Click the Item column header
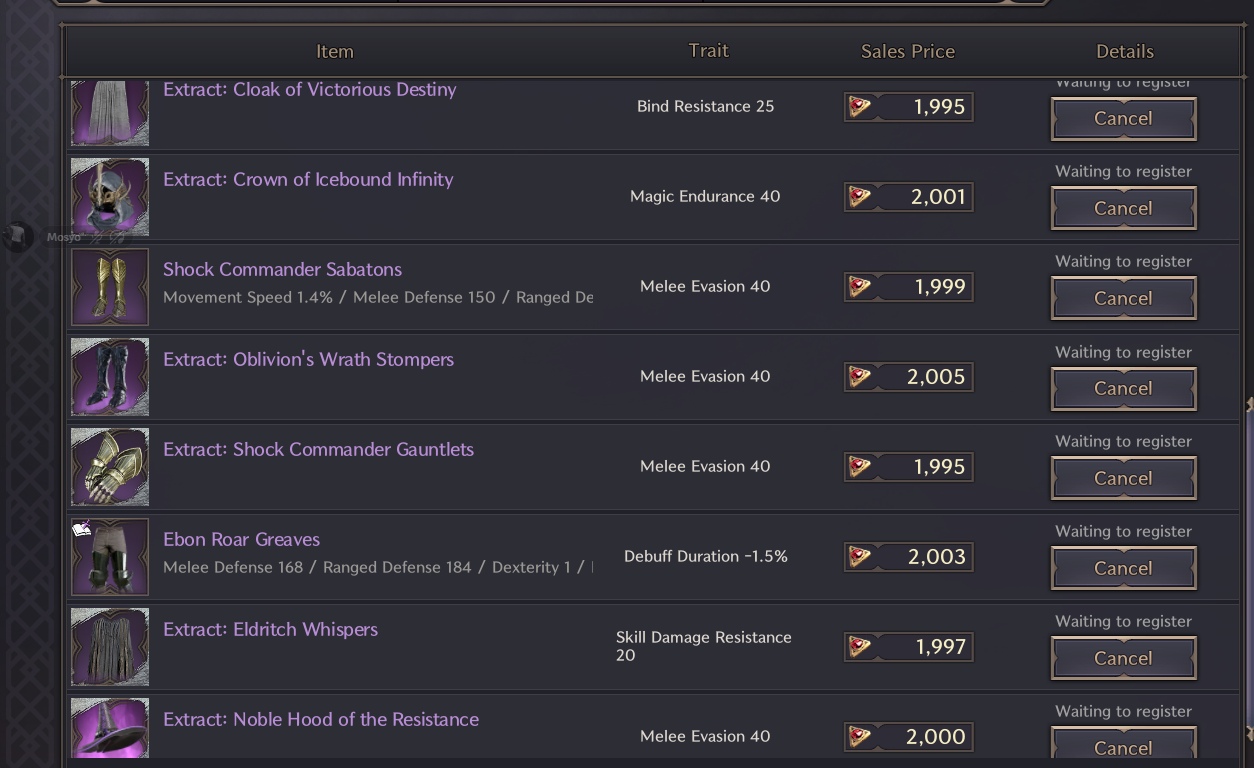The image size is (1254, 768). point(335,51)
